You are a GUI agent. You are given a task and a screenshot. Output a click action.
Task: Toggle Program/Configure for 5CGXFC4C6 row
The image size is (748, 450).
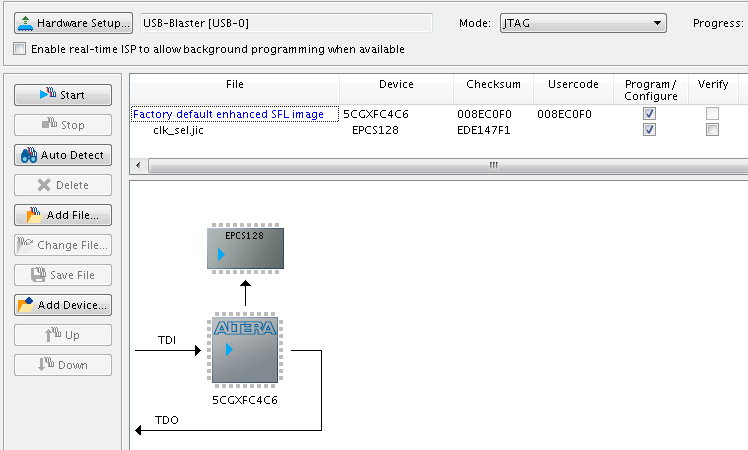[649, 114]
